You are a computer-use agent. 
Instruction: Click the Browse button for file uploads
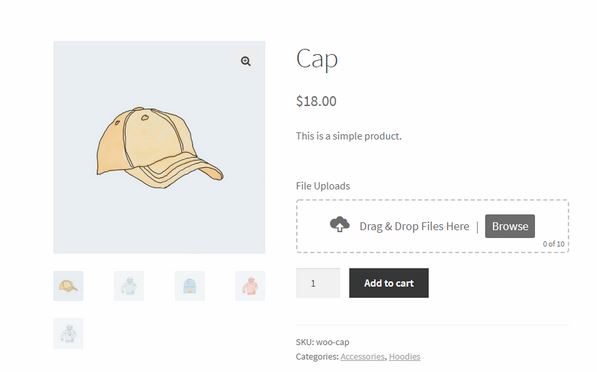pos(510,226)
